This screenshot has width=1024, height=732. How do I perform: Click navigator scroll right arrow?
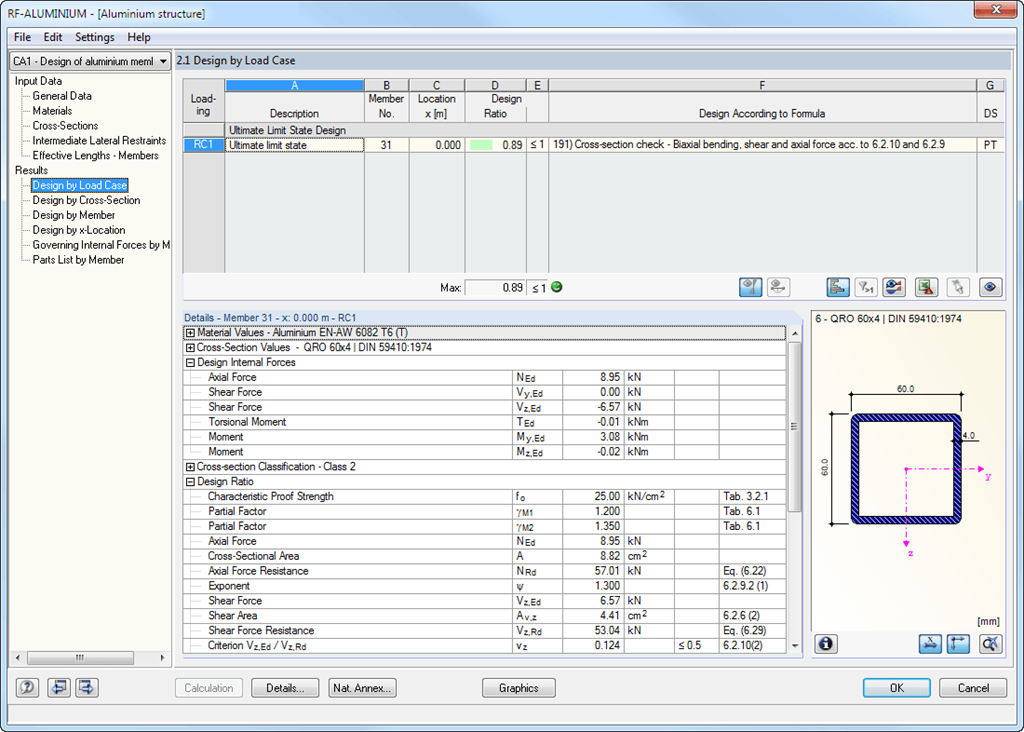point(162,658)
